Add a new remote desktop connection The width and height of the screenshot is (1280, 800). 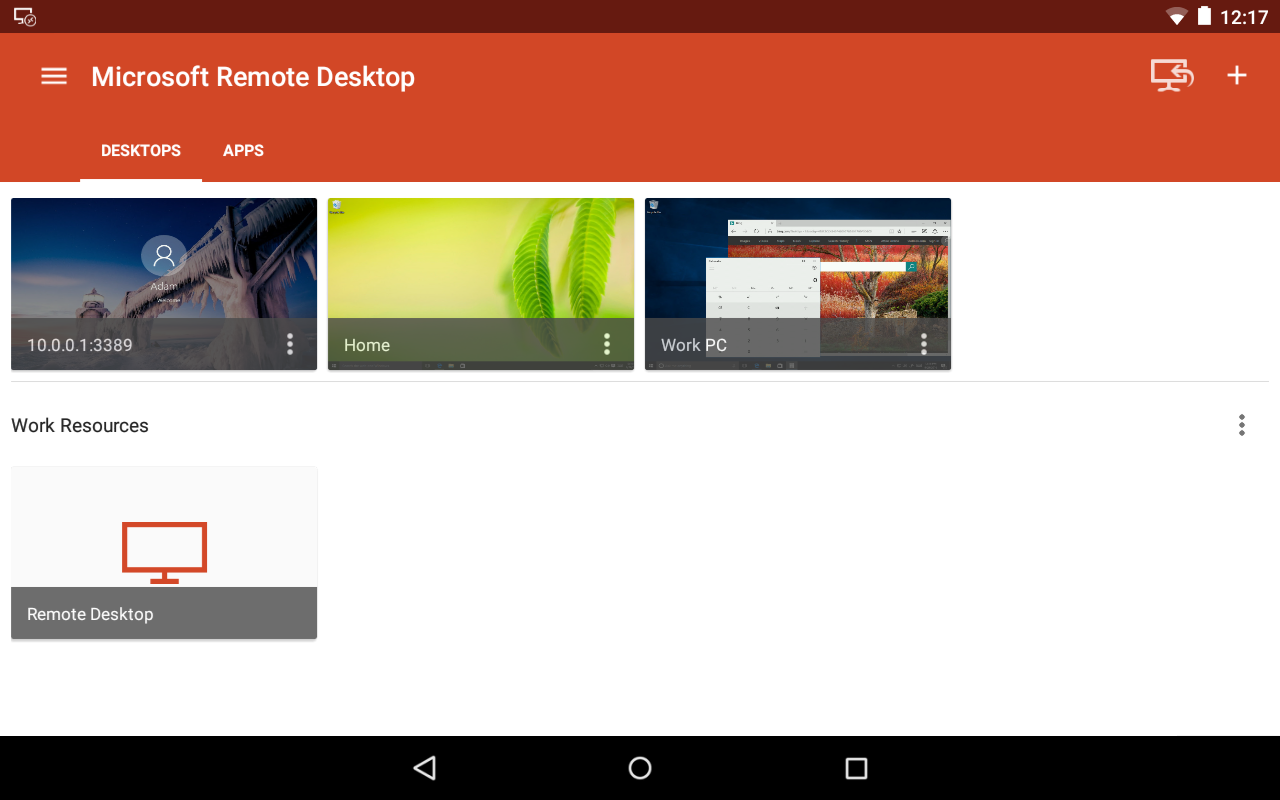point(1237,75)
